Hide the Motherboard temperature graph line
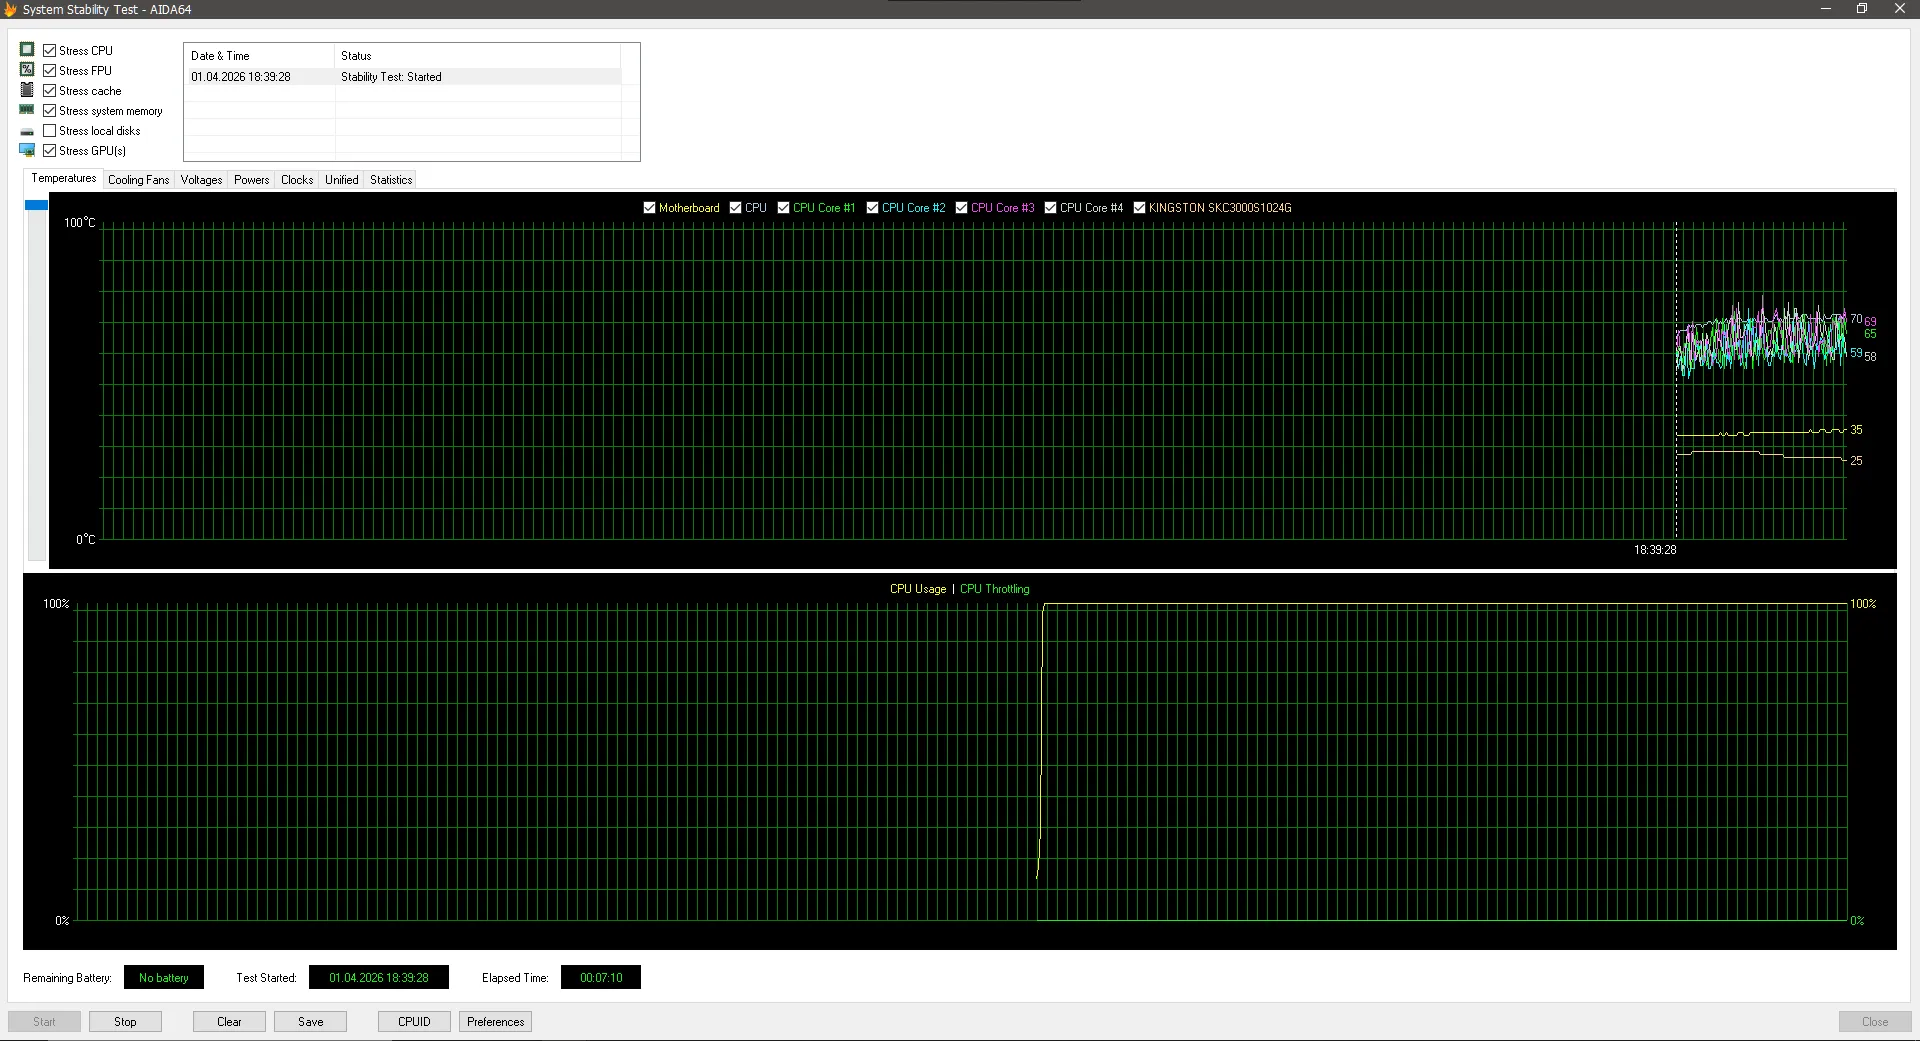This screenshot has height=1041, width=1920. 650,208
